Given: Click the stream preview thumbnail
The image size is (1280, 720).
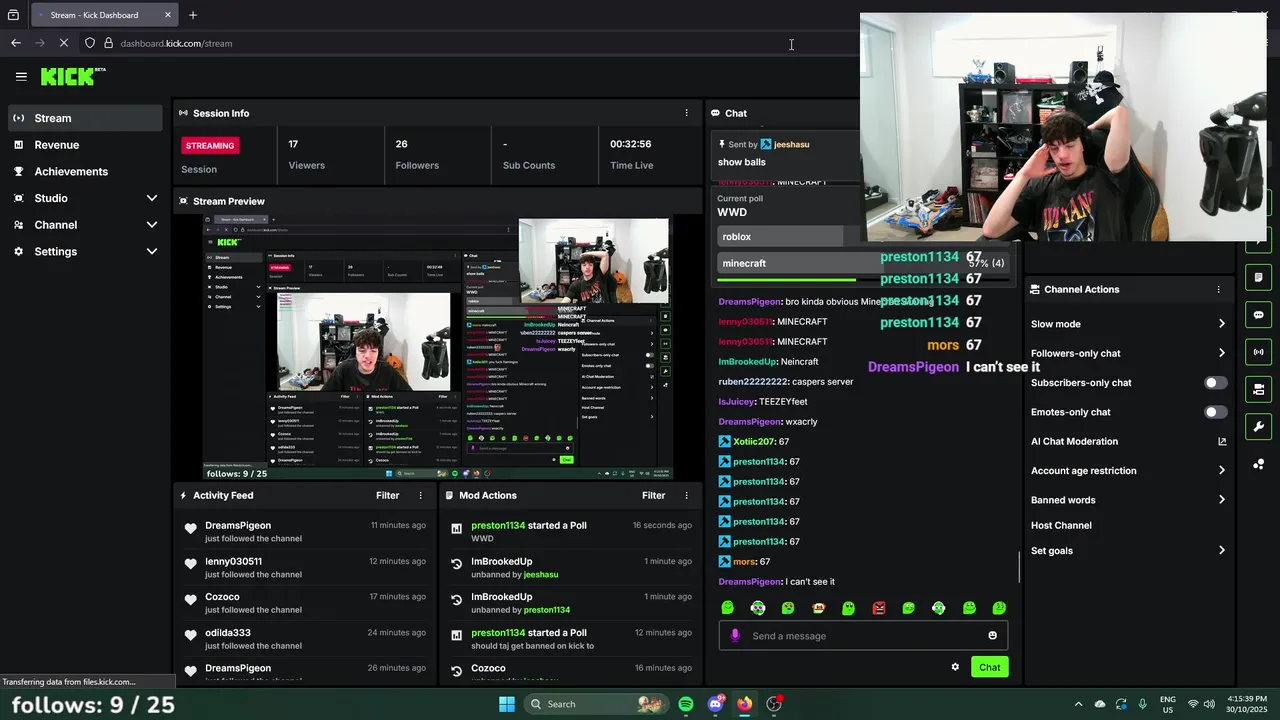Looking at the screenshot, I should pos(438,347).
